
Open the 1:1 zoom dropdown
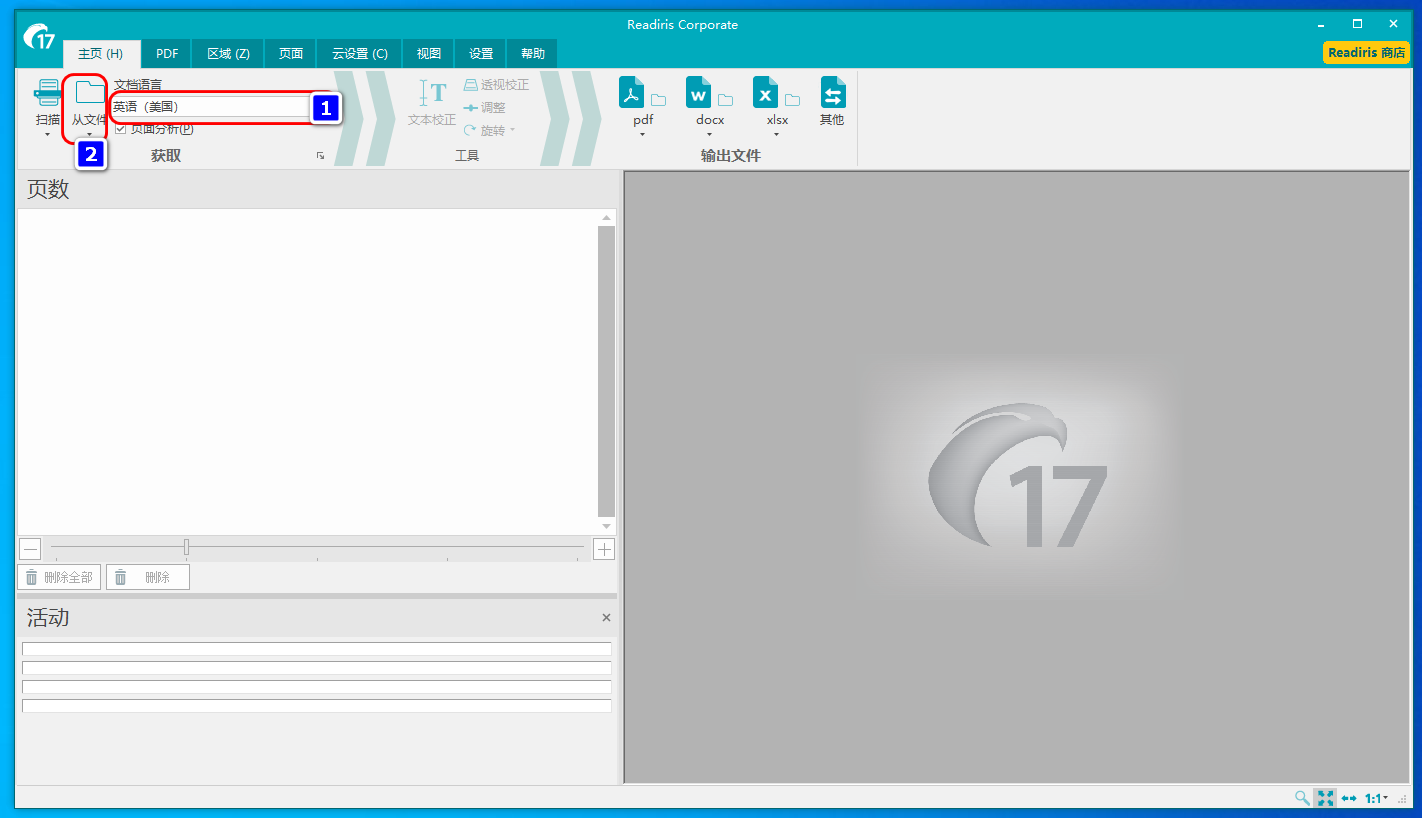point(1377,798)
